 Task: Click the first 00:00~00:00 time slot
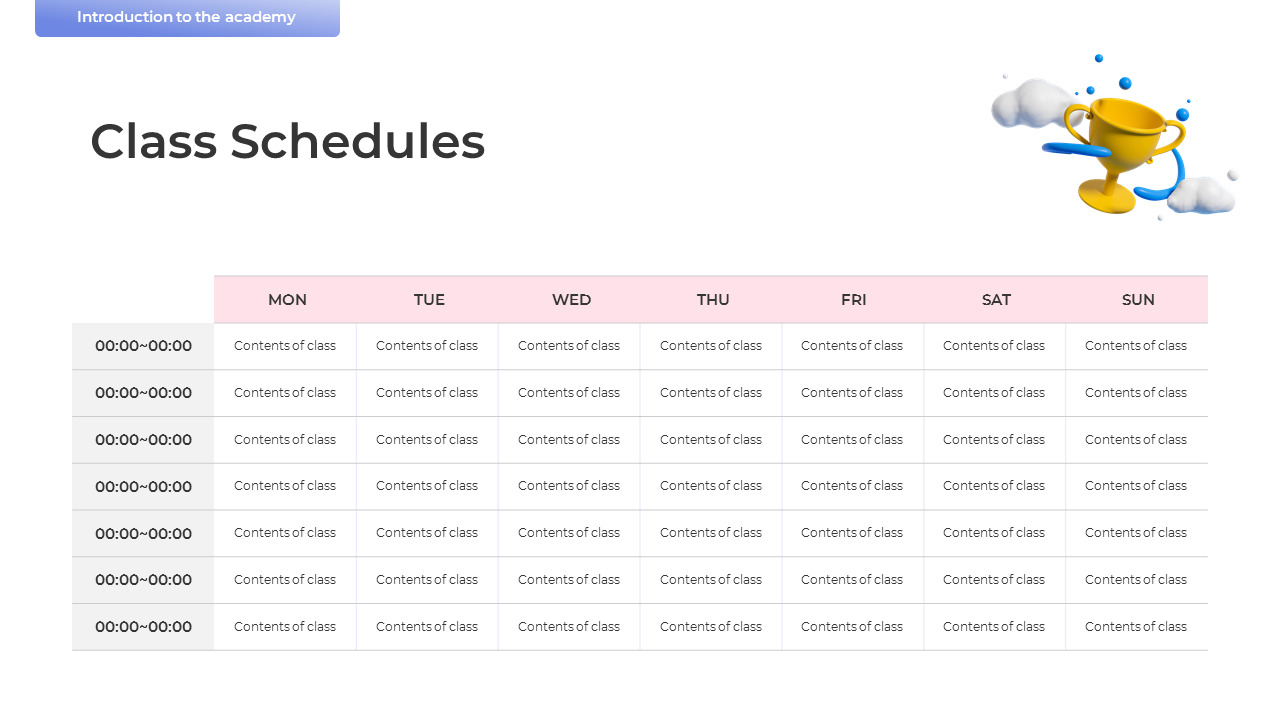coord(143,346)
